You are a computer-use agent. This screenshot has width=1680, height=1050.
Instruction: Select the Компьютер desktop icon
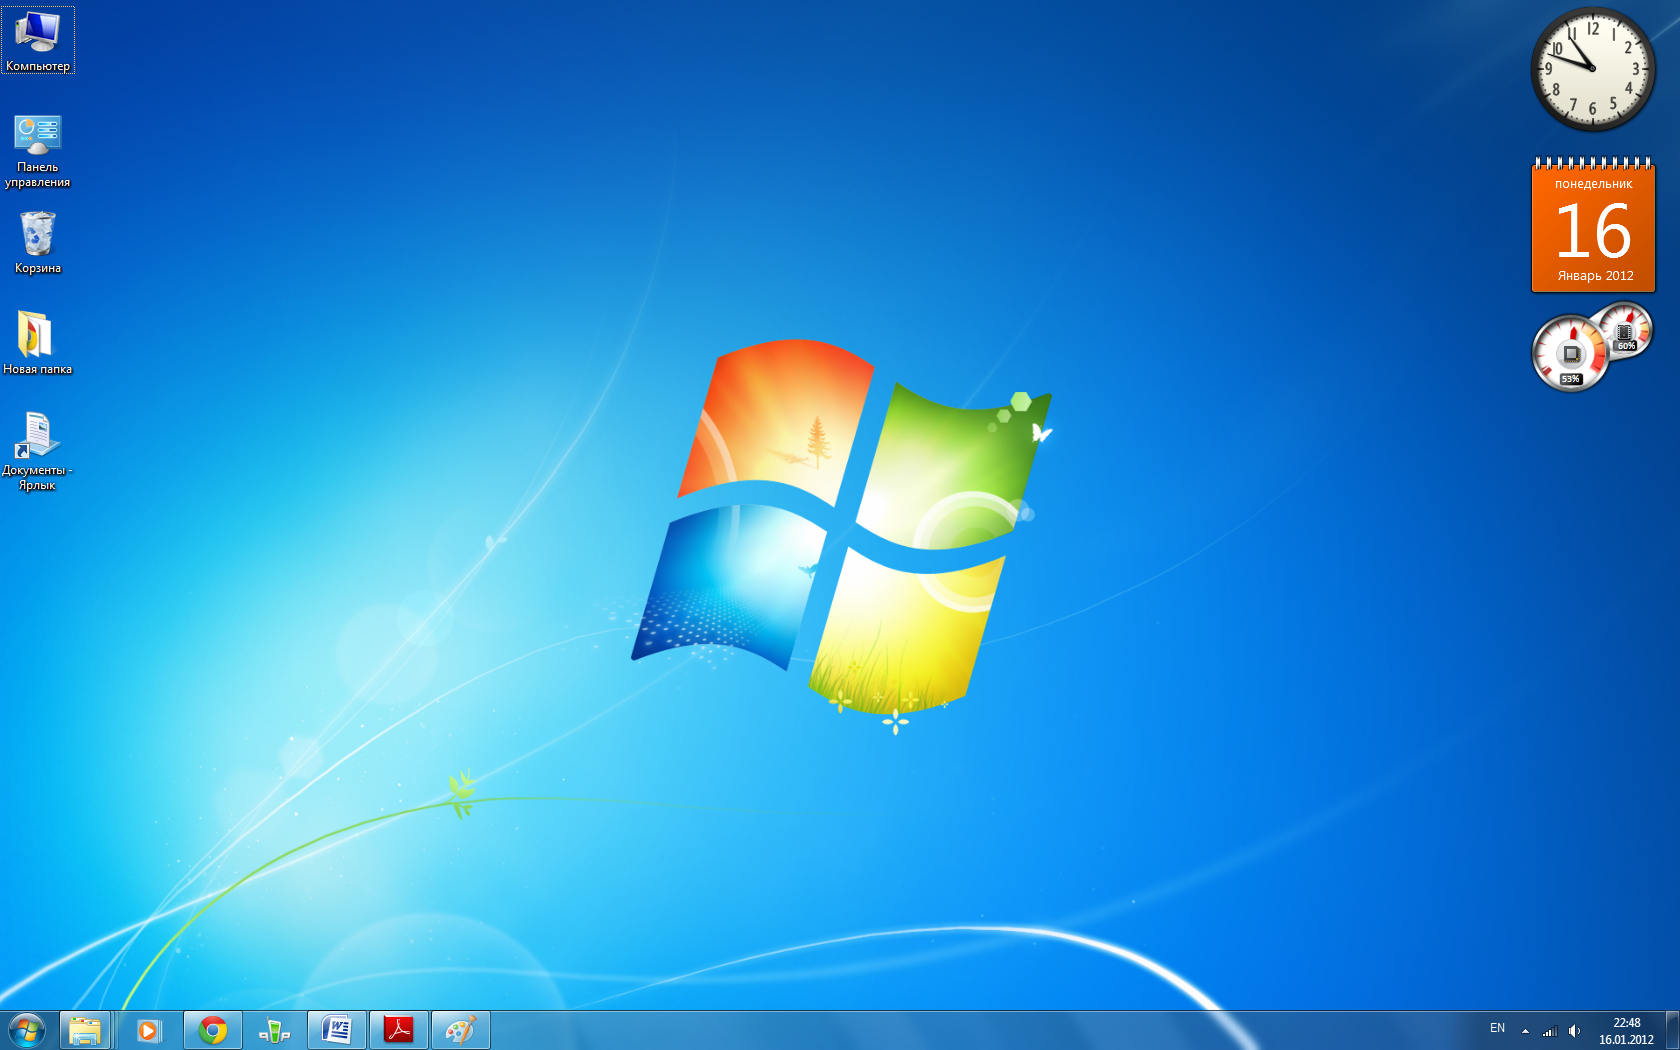(x=38, y=40)
